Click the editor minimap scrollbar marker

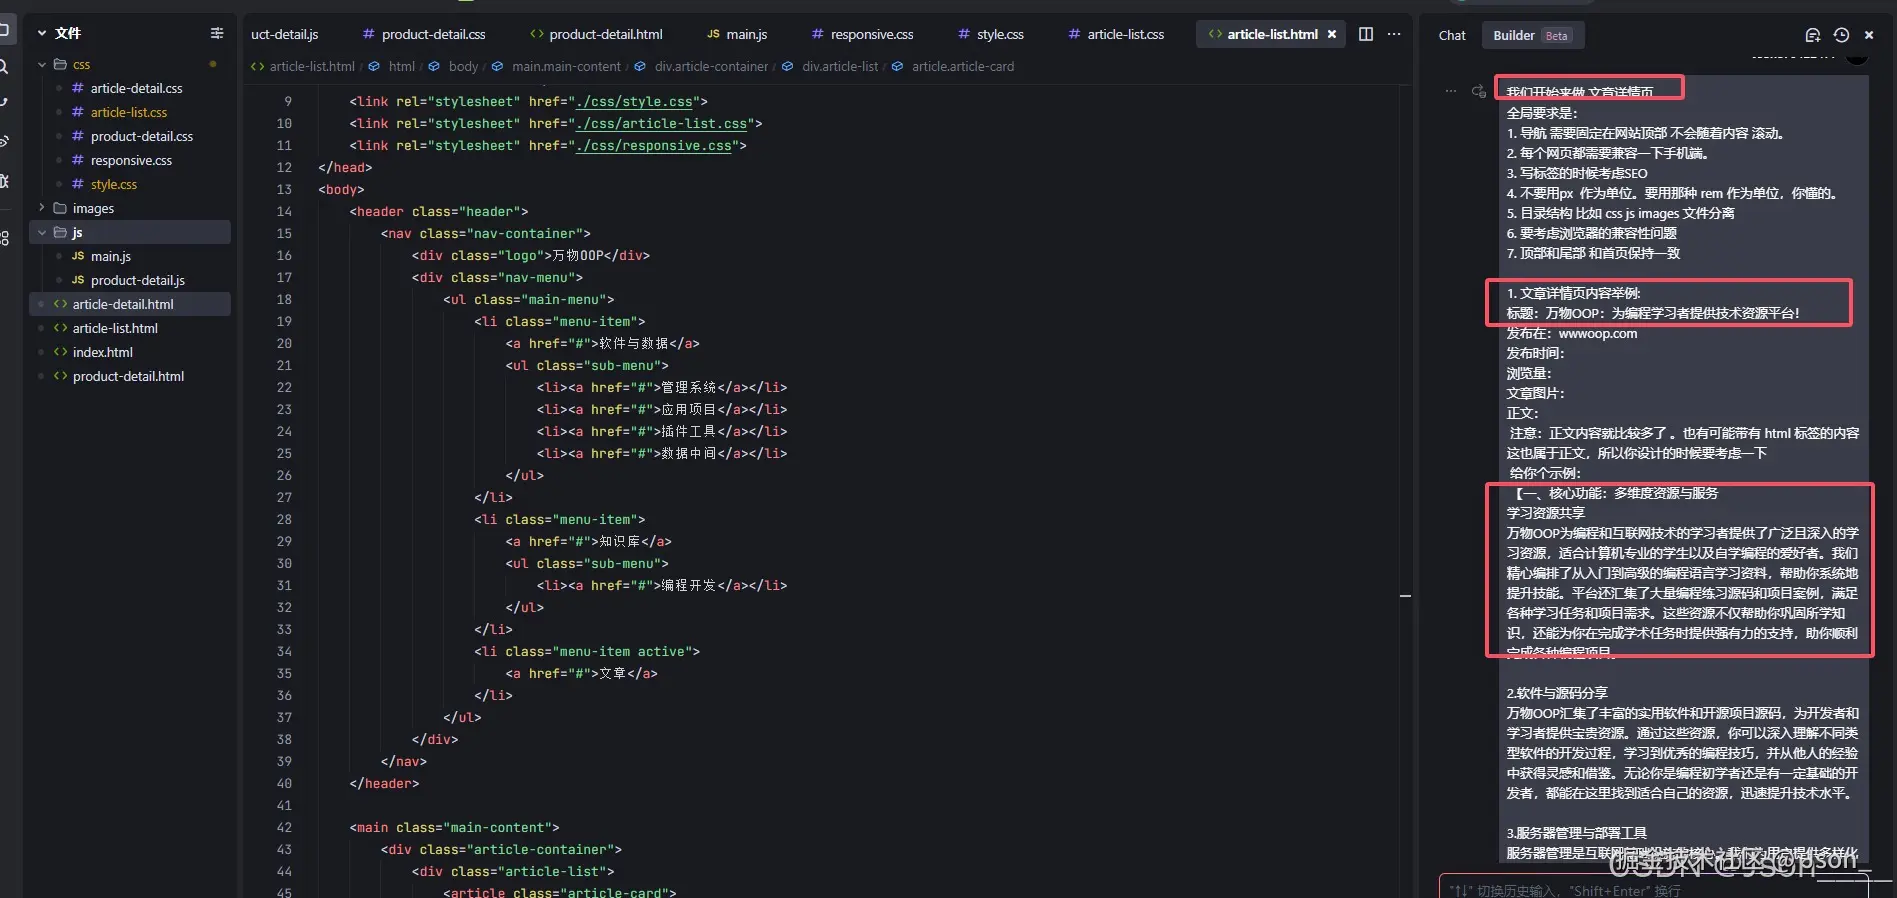pos(1405,595)
